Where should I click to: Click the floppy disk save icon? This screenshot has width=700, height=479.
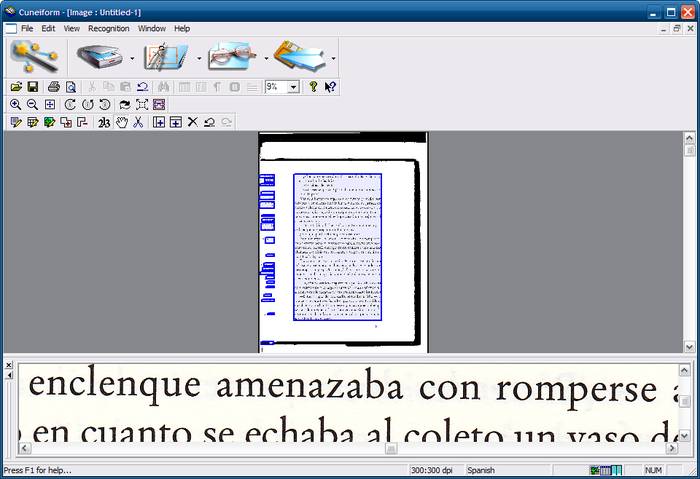(x=33, y=87)
